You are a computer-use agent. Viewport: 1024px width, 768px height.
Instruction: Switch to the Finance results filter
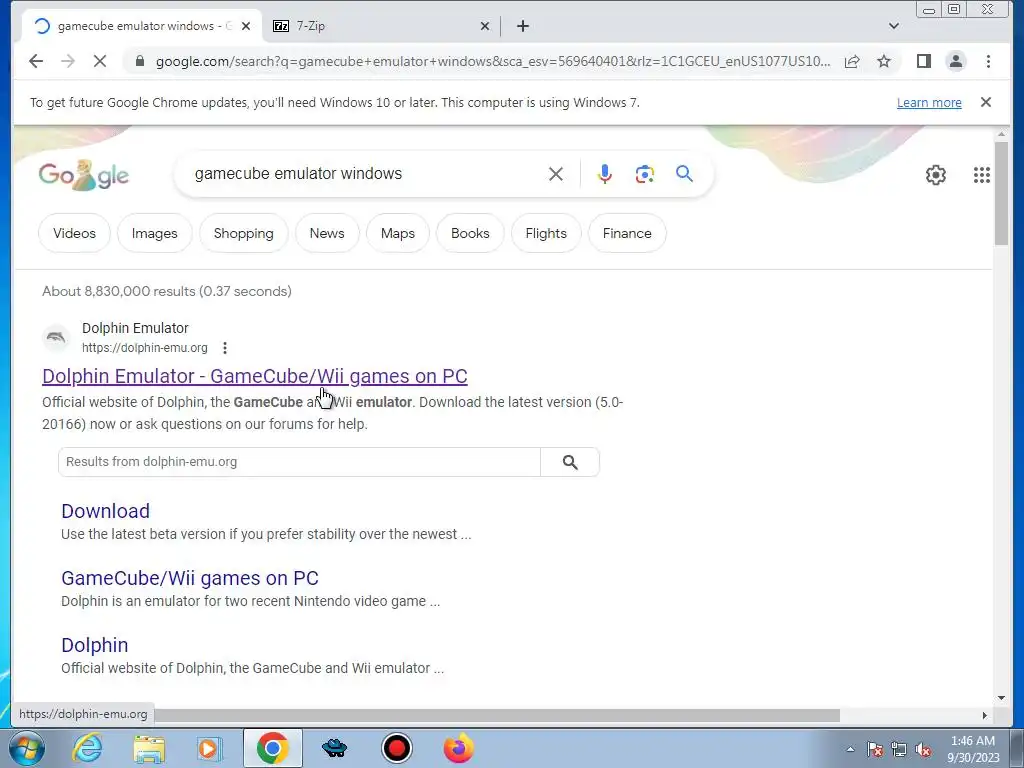[x=627, y=233]
